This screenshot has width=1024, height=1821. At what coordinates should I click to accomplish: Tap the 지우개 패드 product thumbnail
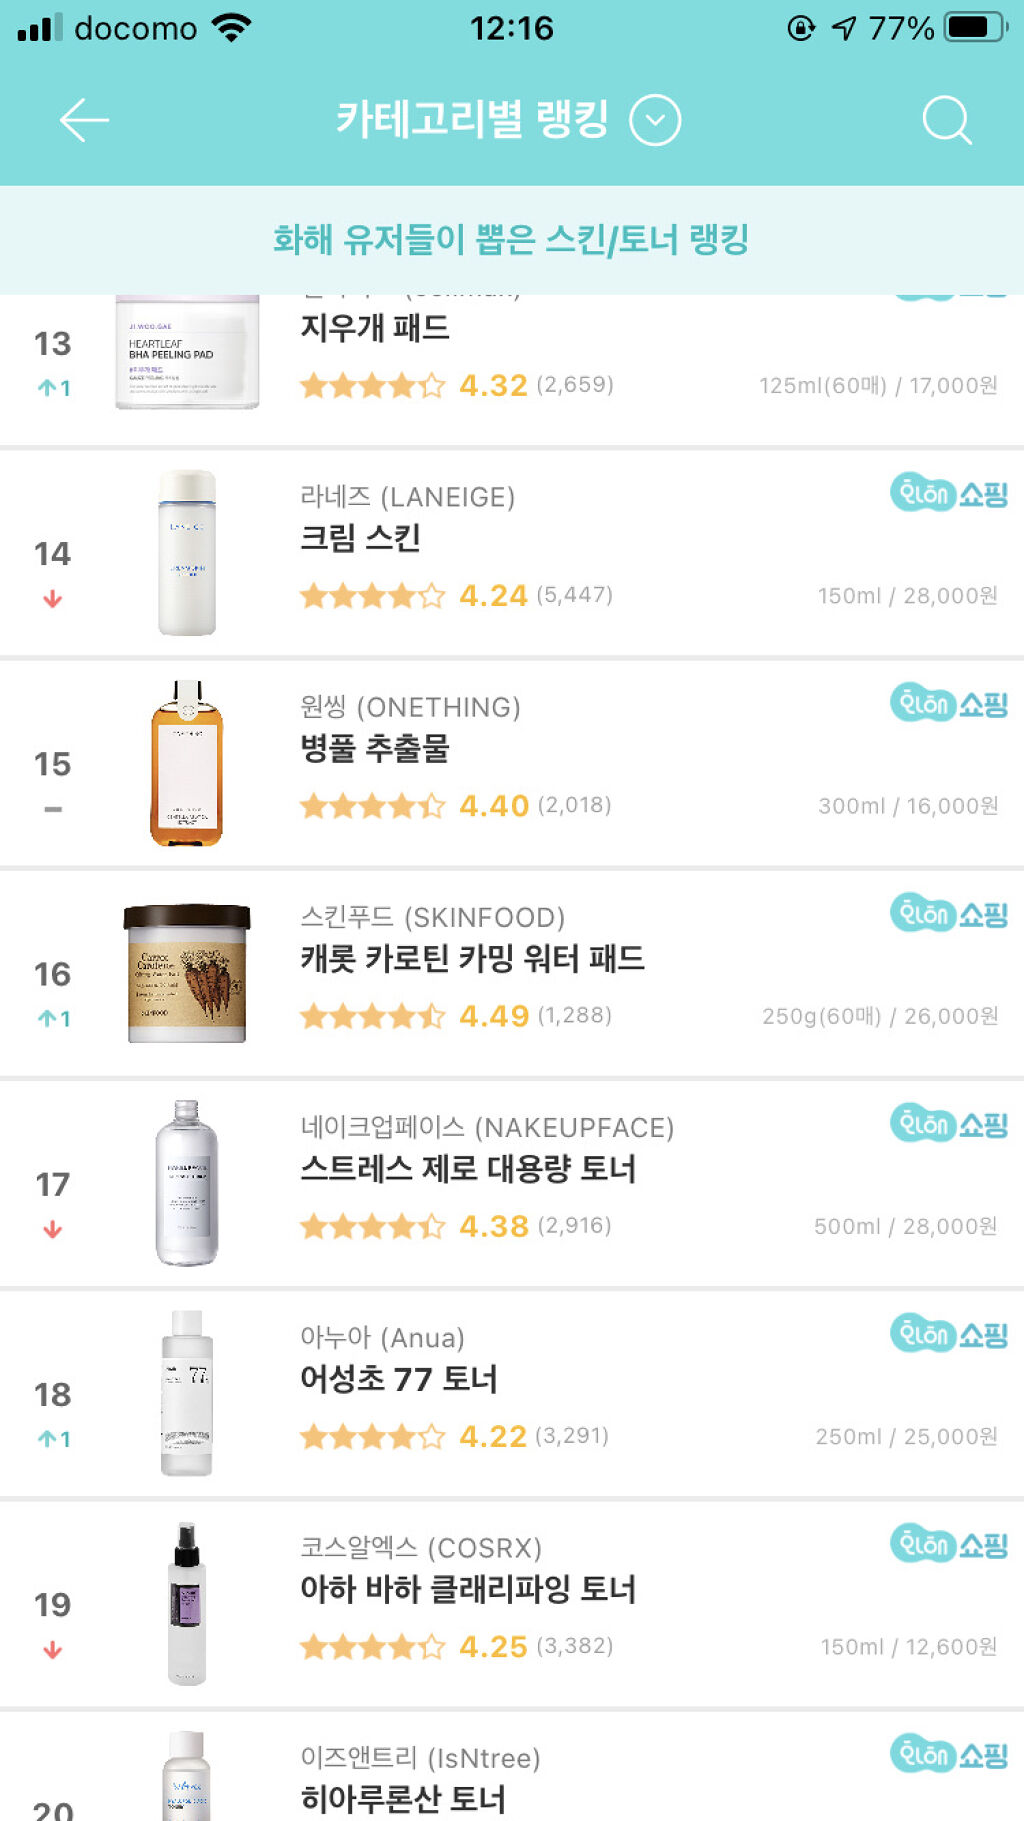(187, 350)
